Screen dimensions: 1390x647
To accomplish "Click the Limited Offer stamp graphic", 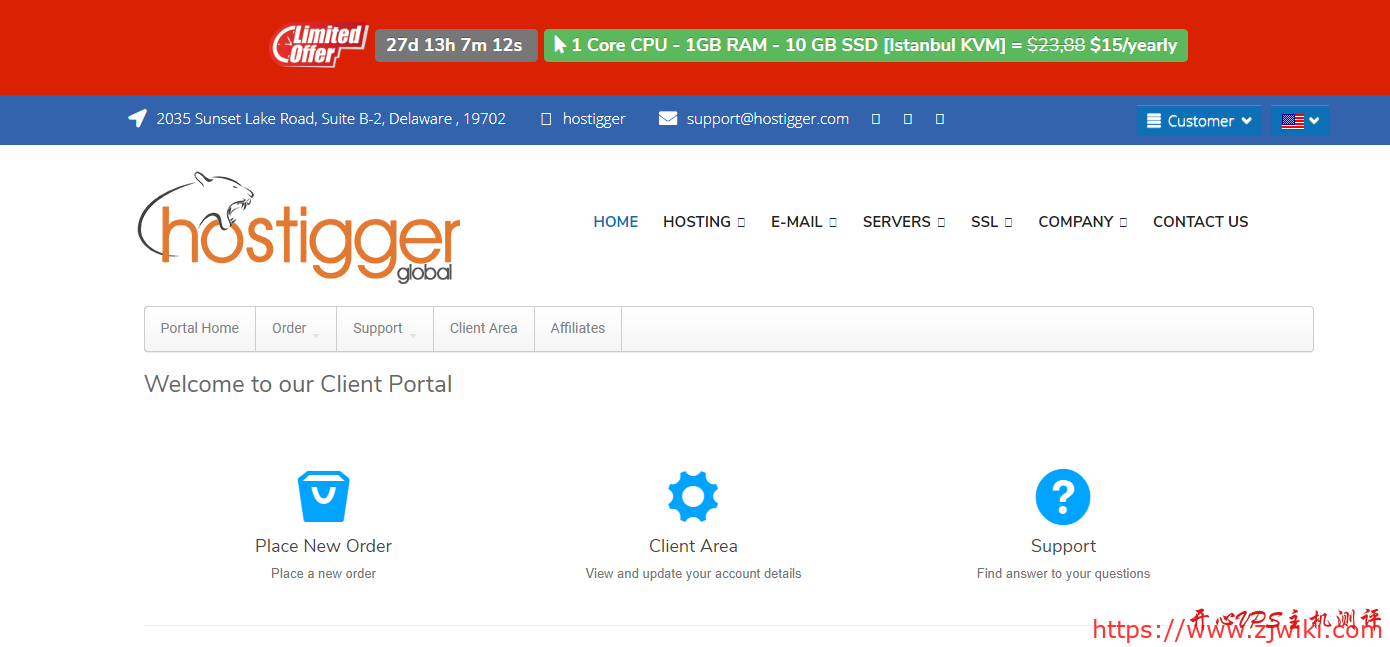I will pyautogui.click(x=318, y=45).
